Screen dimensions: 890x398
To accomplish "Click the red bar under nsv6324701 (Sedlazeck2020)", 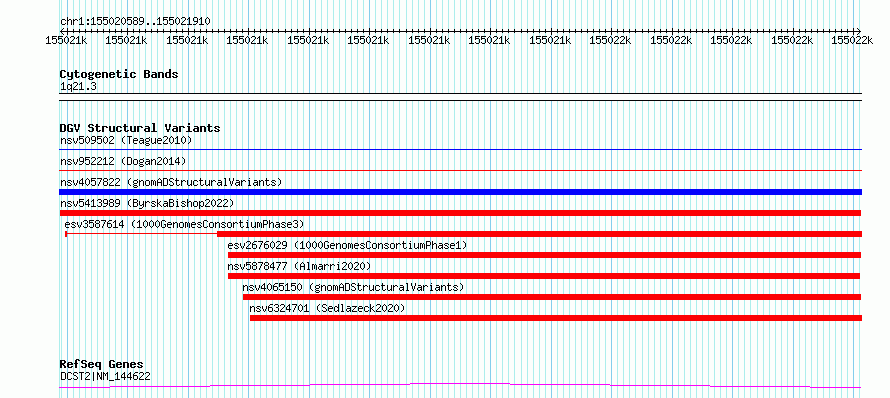I will [556, 318].
